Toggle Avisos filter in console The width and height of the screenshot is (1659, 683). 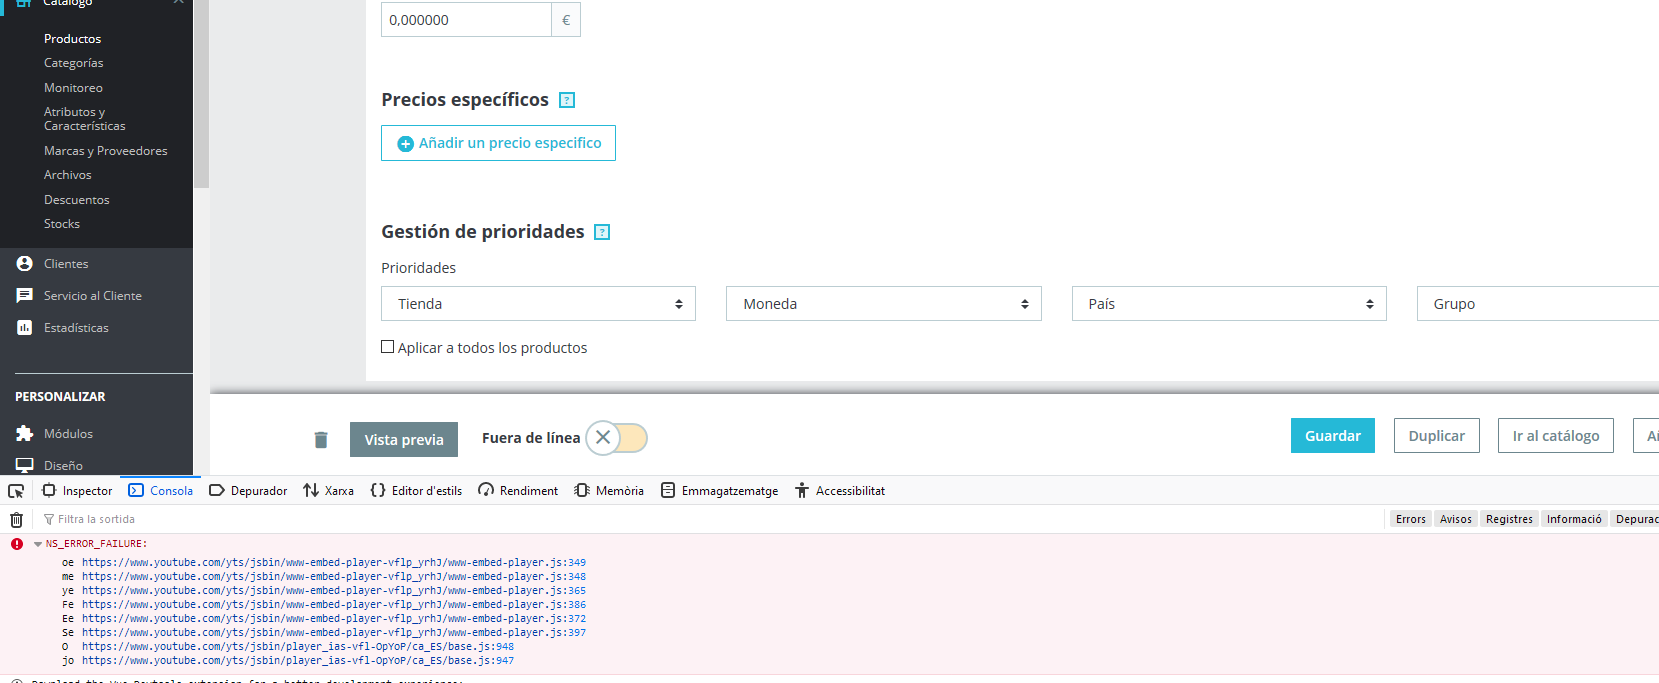[x=1456, y=519]
